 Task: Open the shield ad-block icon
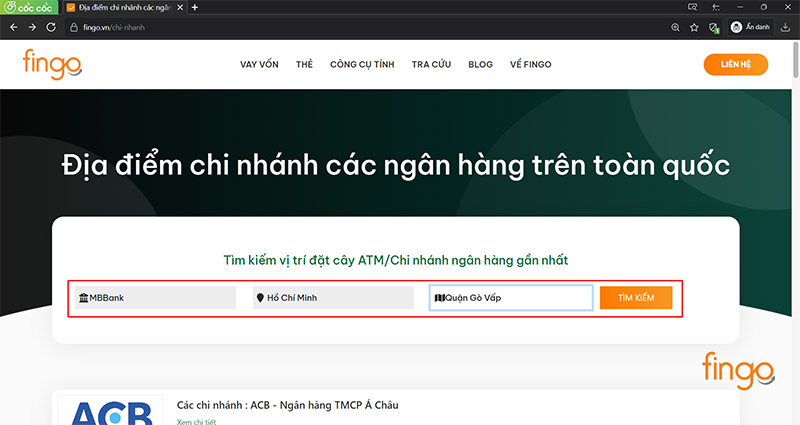(x=714, y=28)
